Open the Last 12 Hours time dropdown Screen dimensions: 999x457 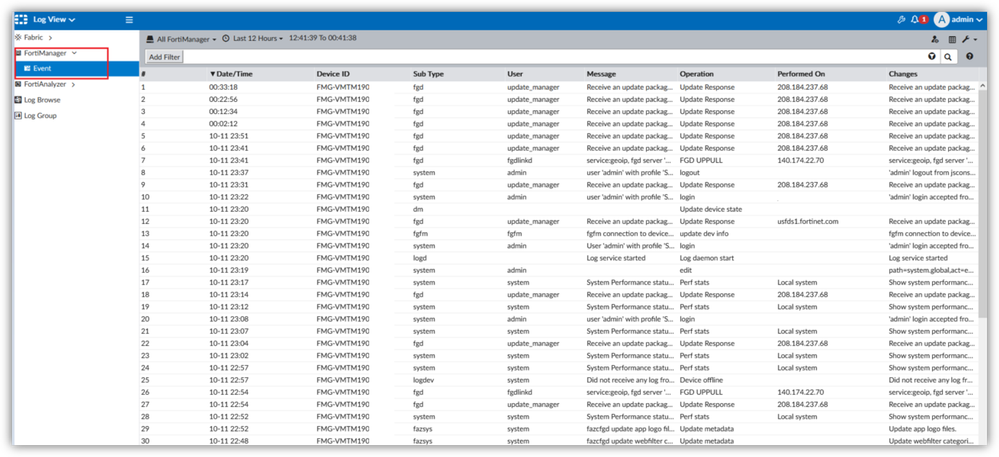tap(259, 39)
